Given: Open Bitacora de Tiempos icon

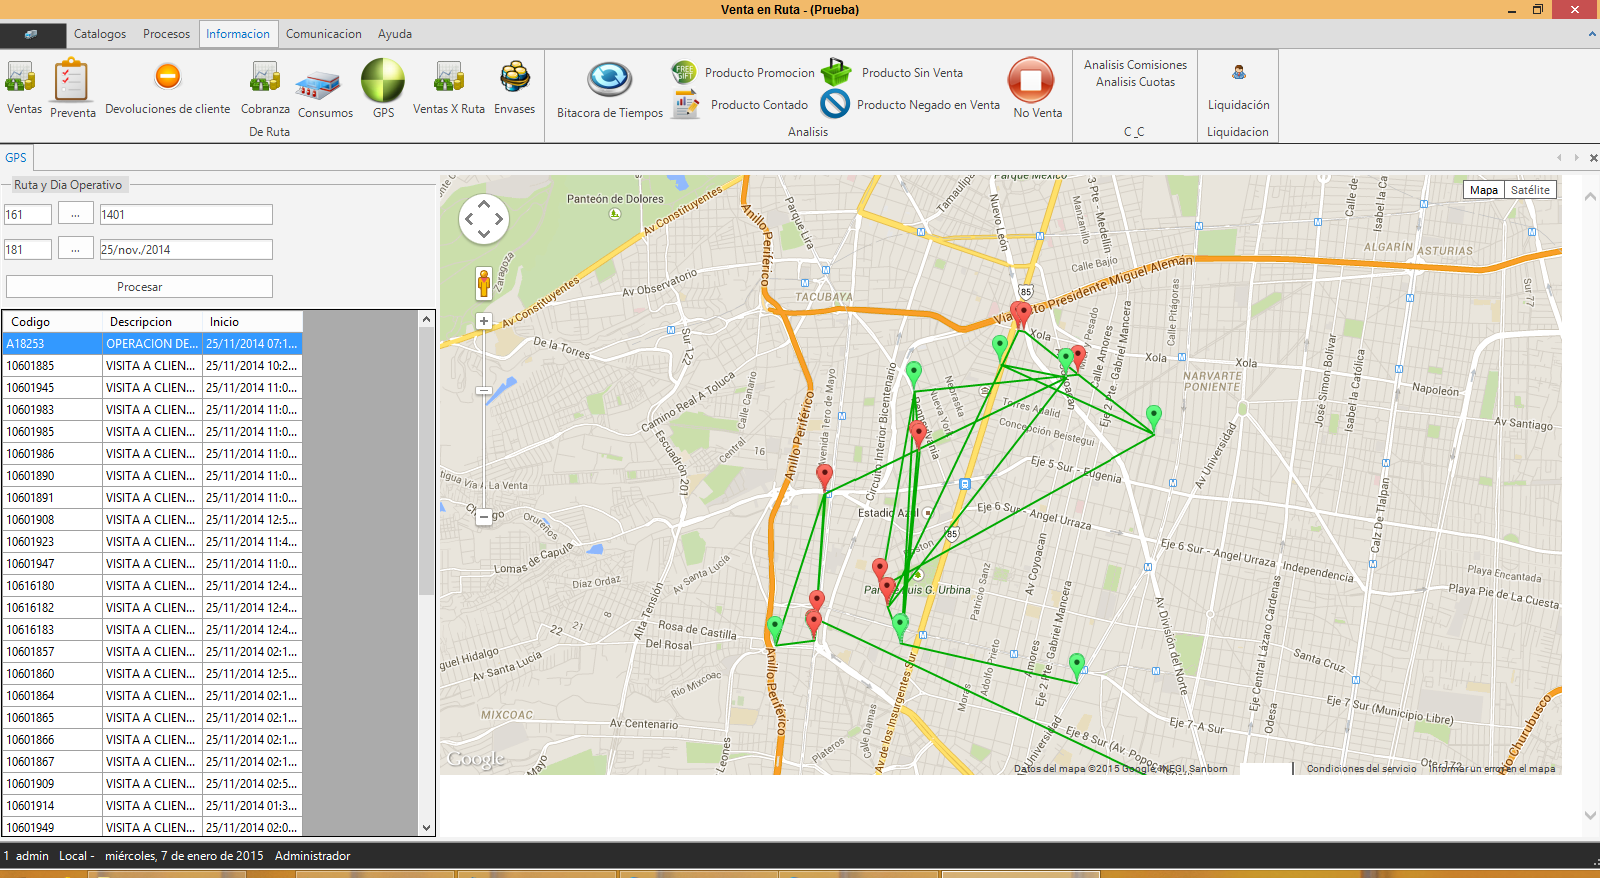Looking at the screenshot, I should [610, 80].
